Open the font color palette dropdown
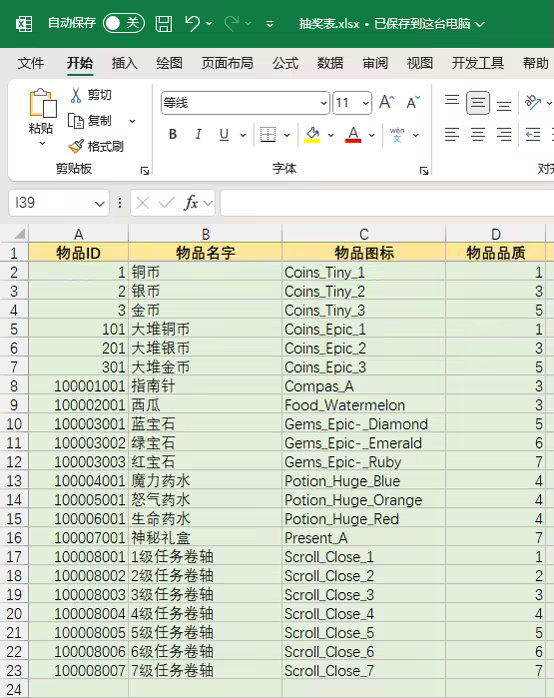This screenshot has height=698, width=554. tap(372, 135)
